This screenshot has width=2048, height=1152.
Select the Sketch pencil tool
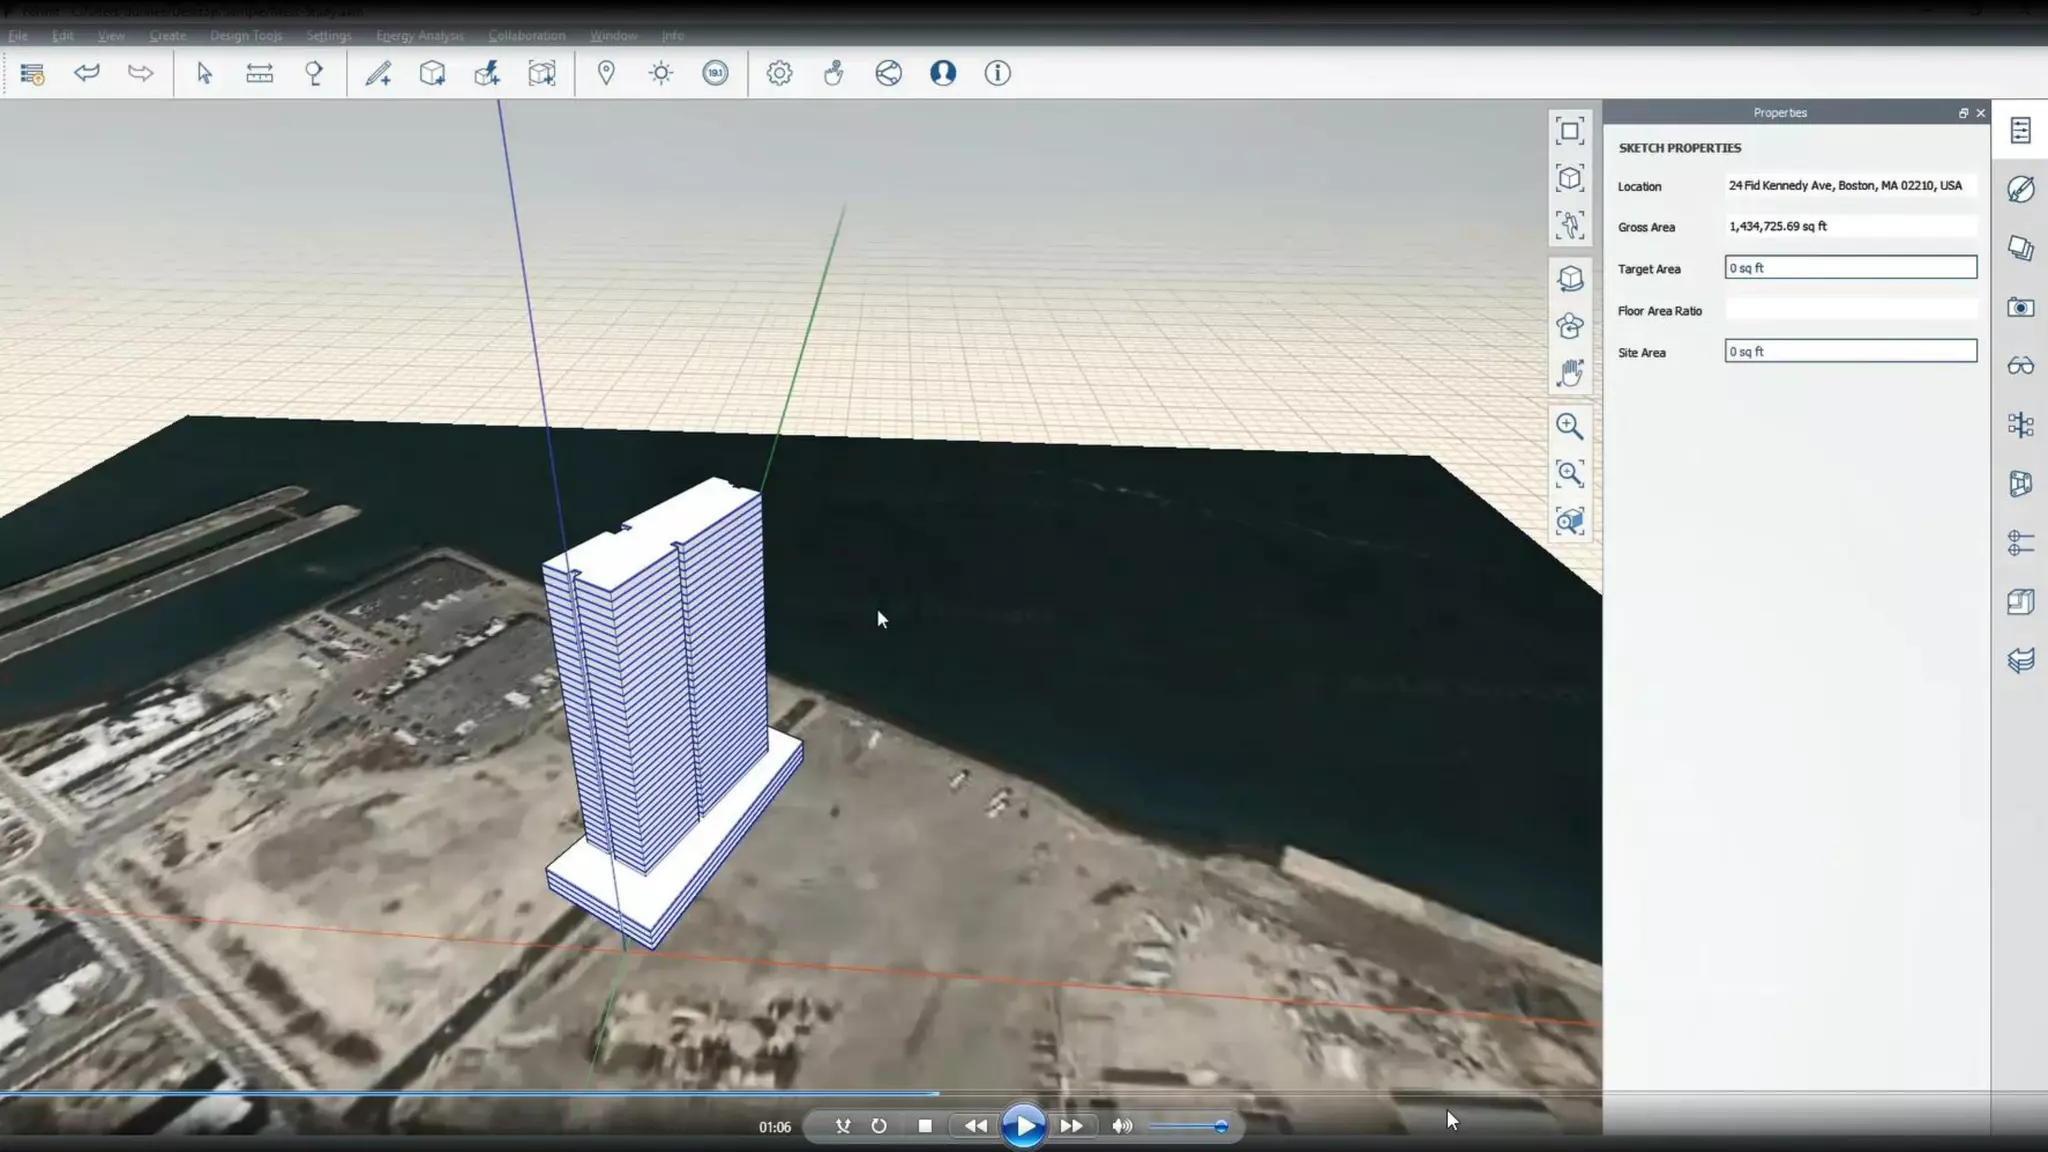click(378, 73)
